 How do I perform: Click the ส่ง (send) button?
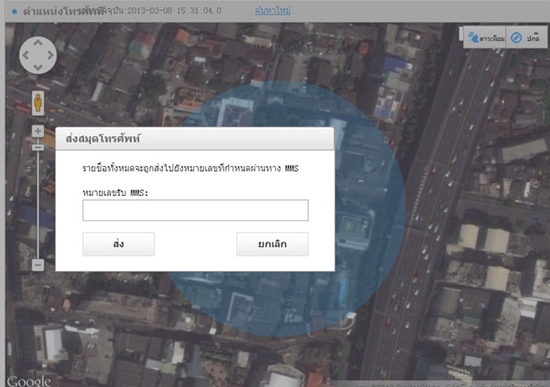click(119, 244)
